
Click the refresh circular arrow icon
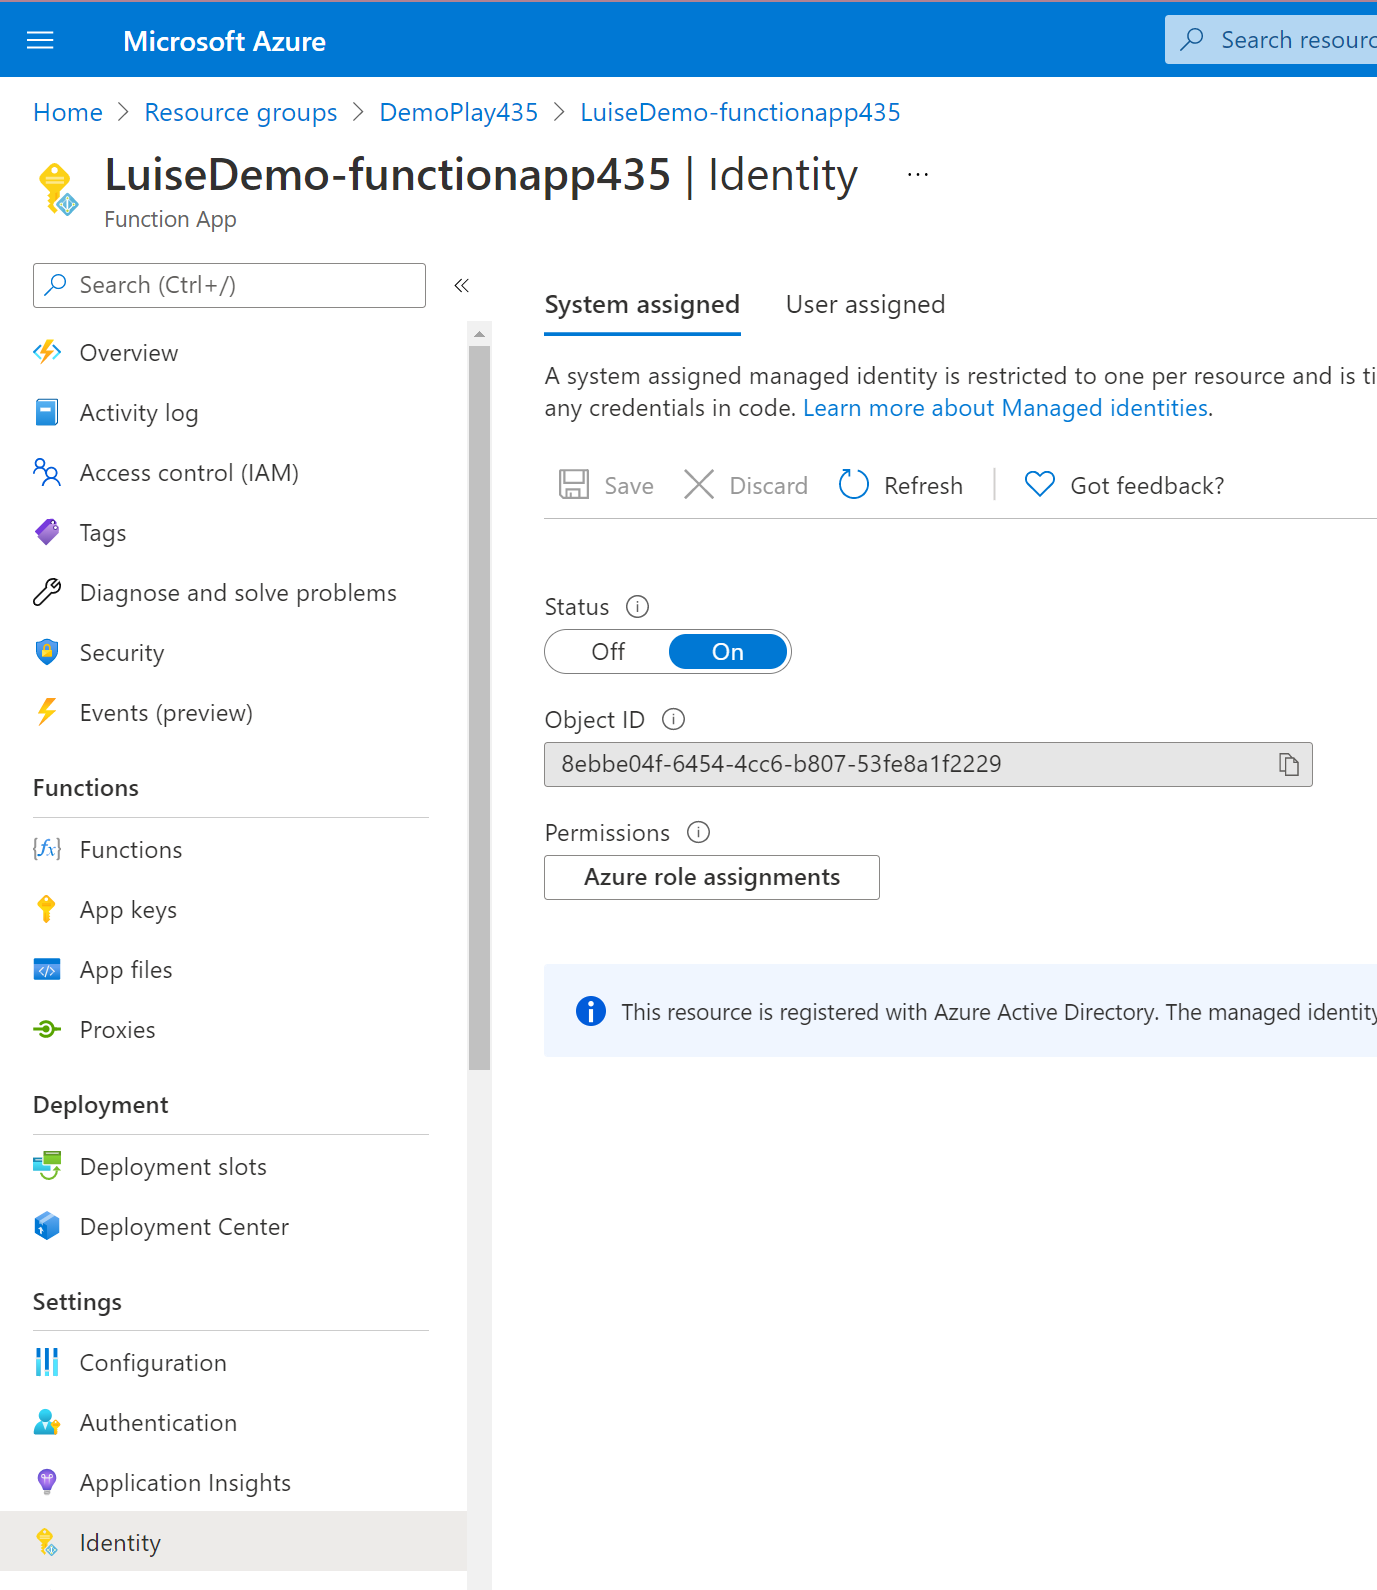854,485
